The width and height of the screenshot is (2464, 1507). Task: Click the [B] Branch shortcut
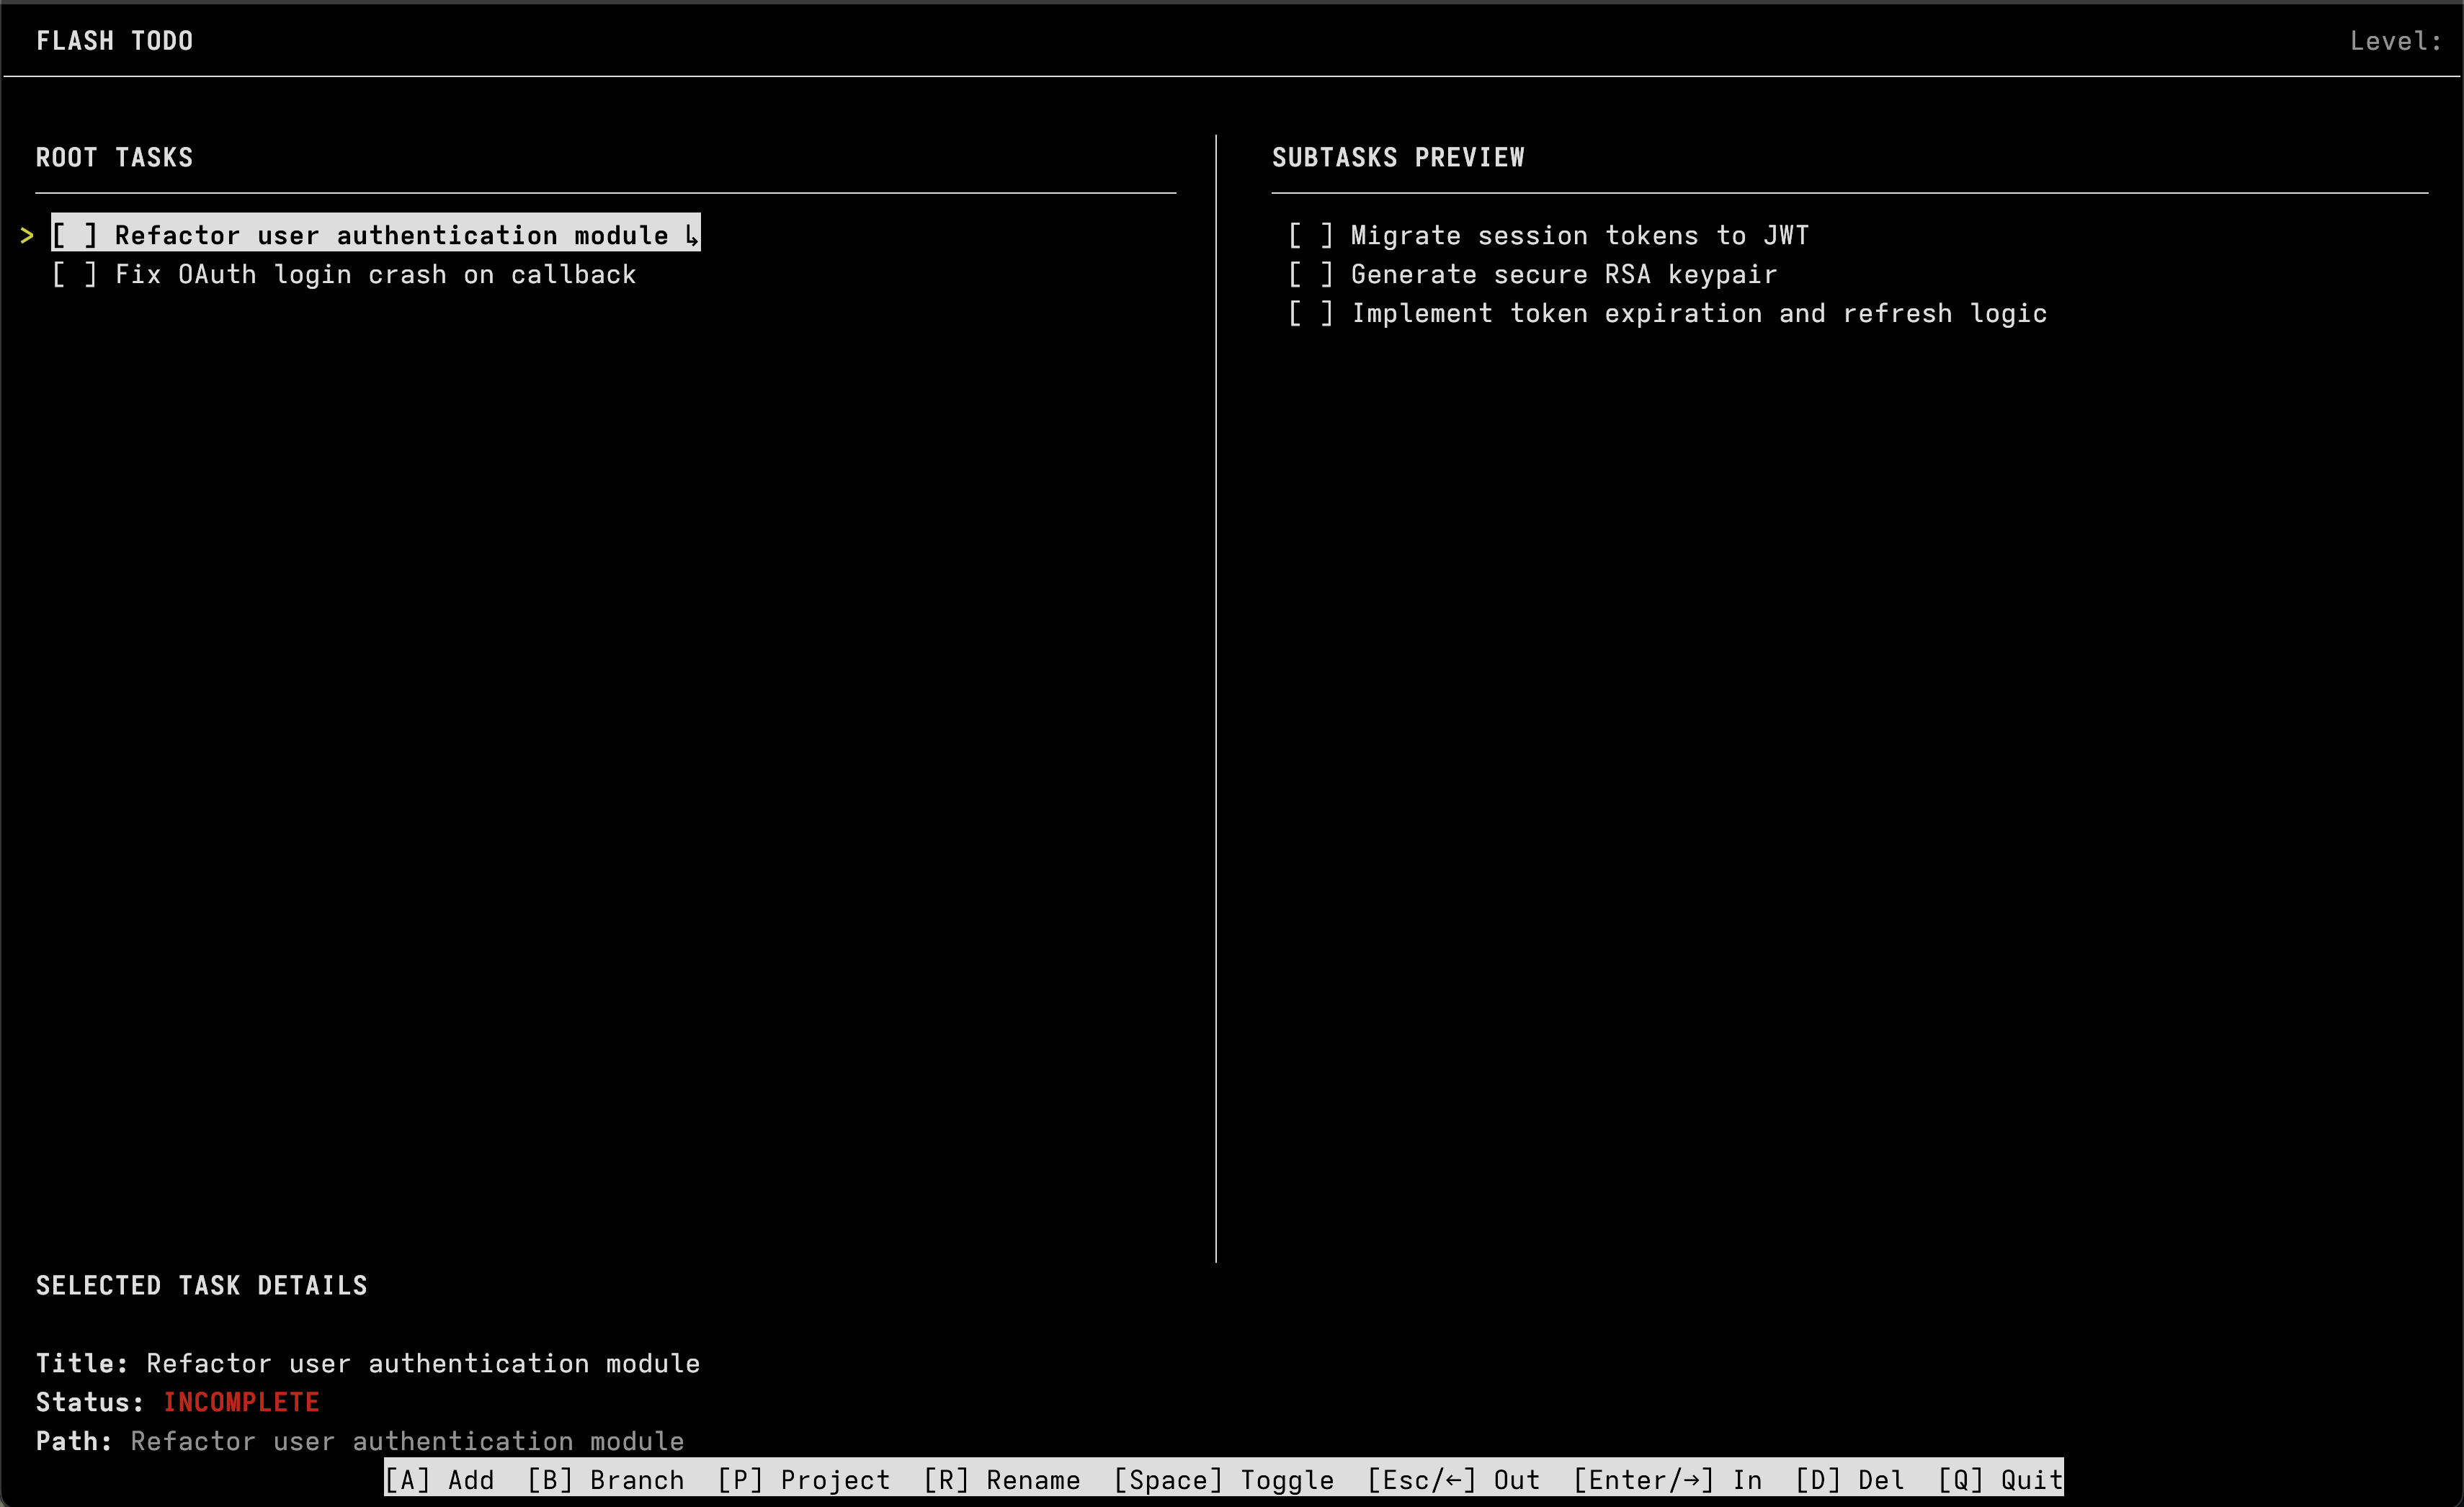pyautogui.click(x=606, y=1479)
